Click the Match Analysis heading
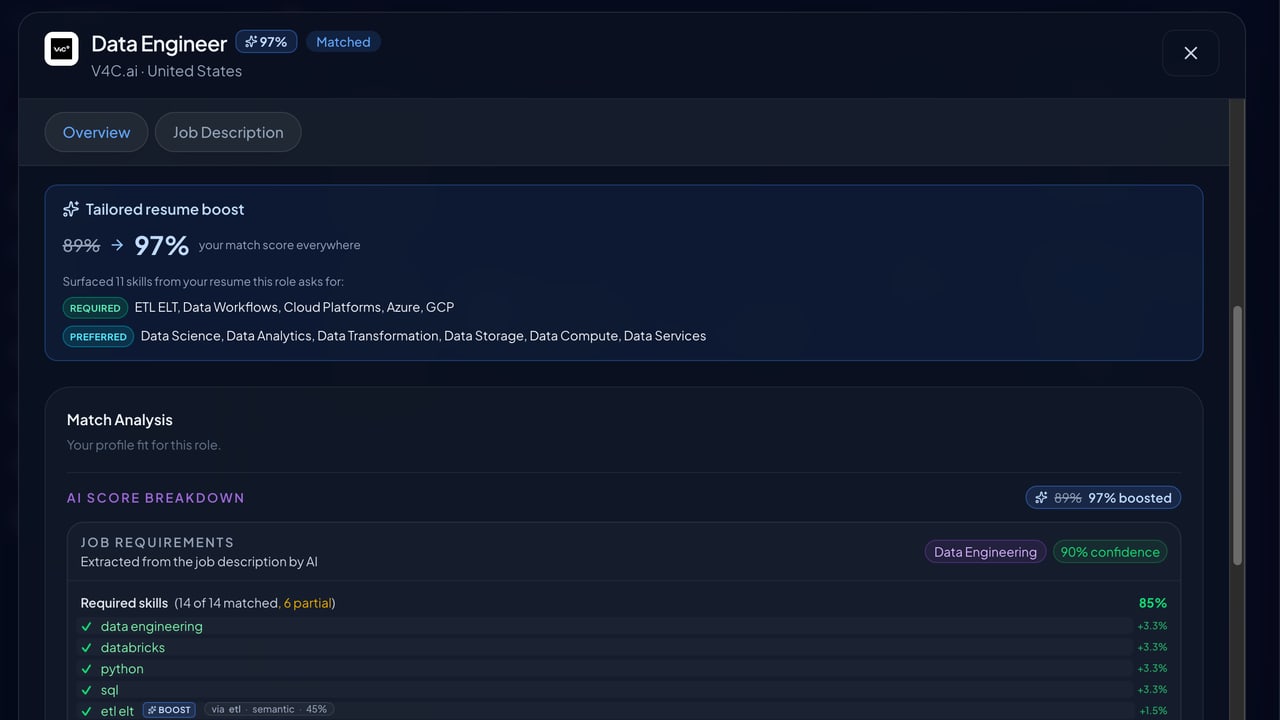 (120, 420)
